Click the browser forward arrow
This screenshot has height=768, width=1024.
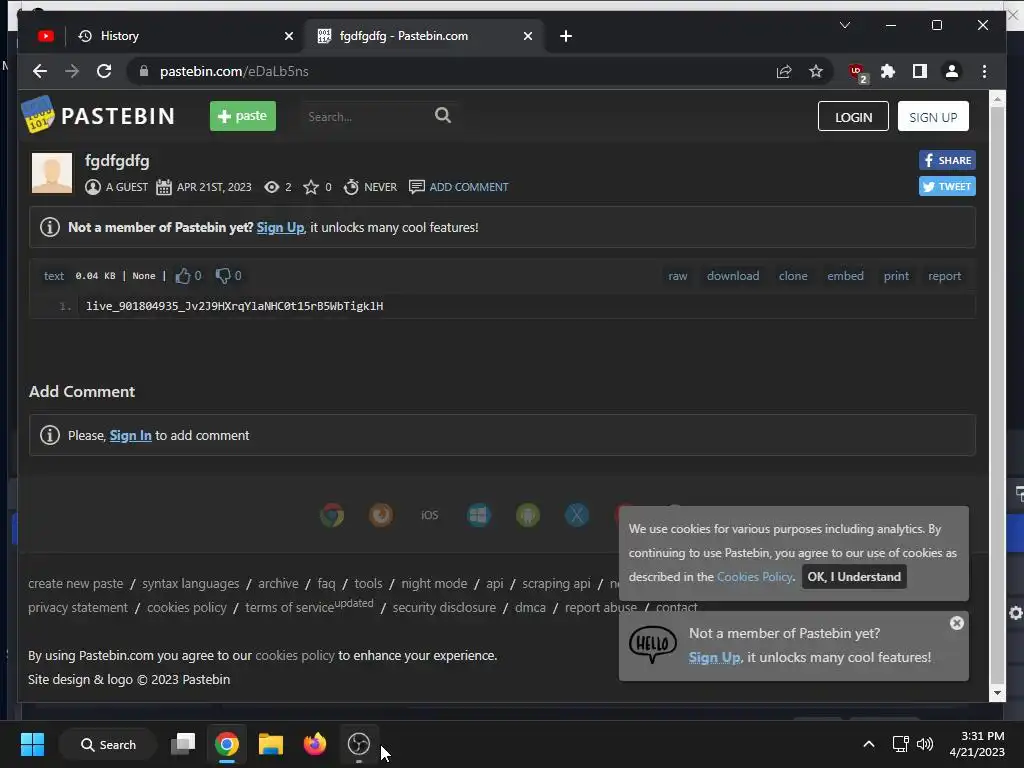(x=72, y=71)
